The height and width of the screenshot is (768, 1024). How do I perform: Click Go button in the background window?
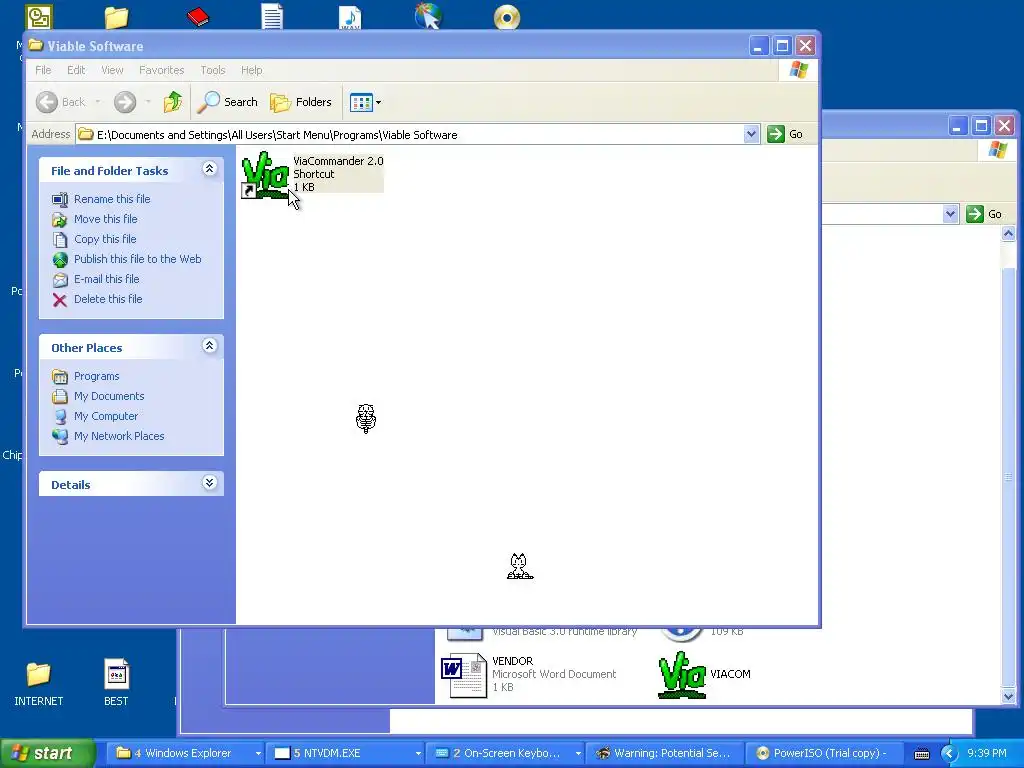click(985, 214)
